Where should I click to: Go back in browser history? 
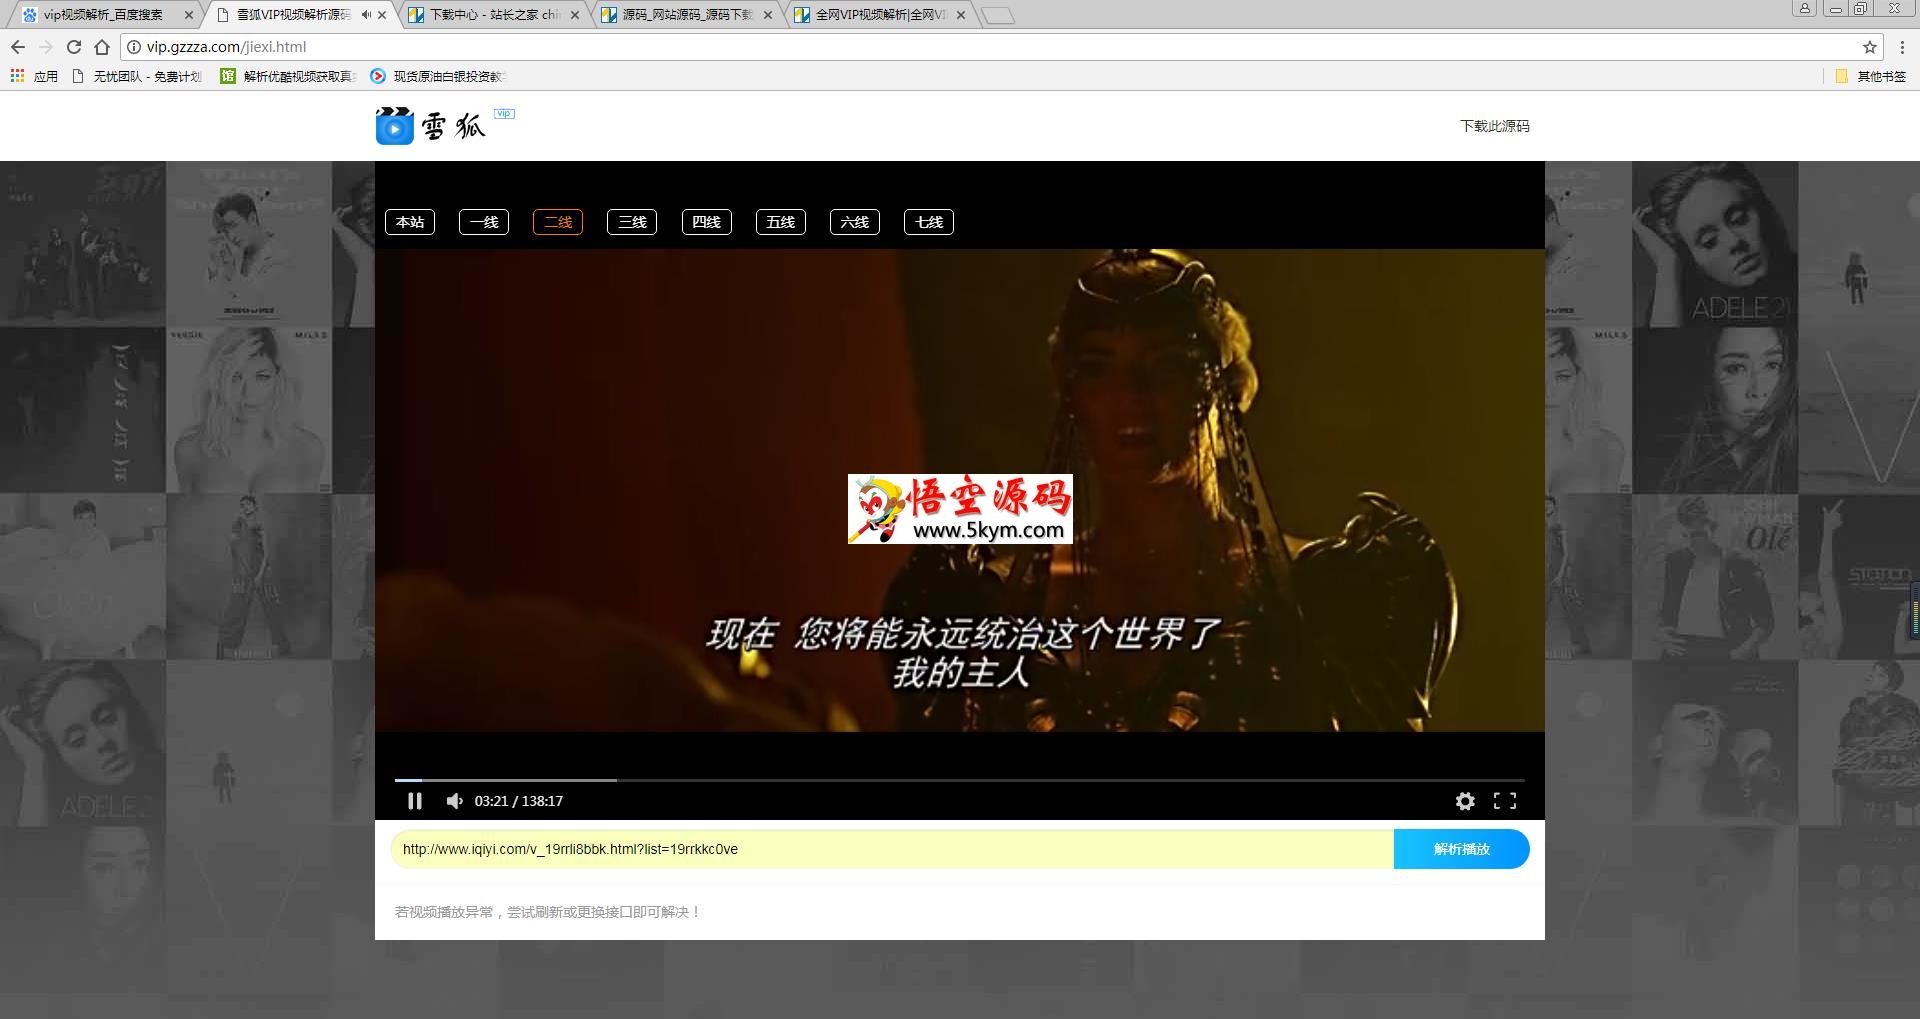click(18, 47)
